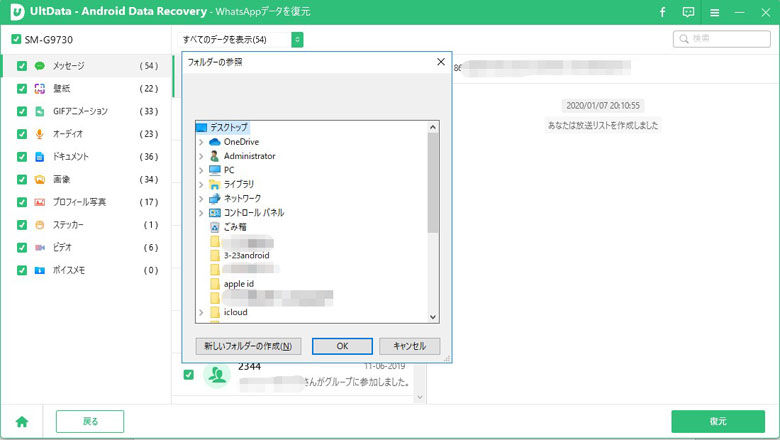Toggle the オーディオ checkbox
780x440 pixels.
pos(22,134)
